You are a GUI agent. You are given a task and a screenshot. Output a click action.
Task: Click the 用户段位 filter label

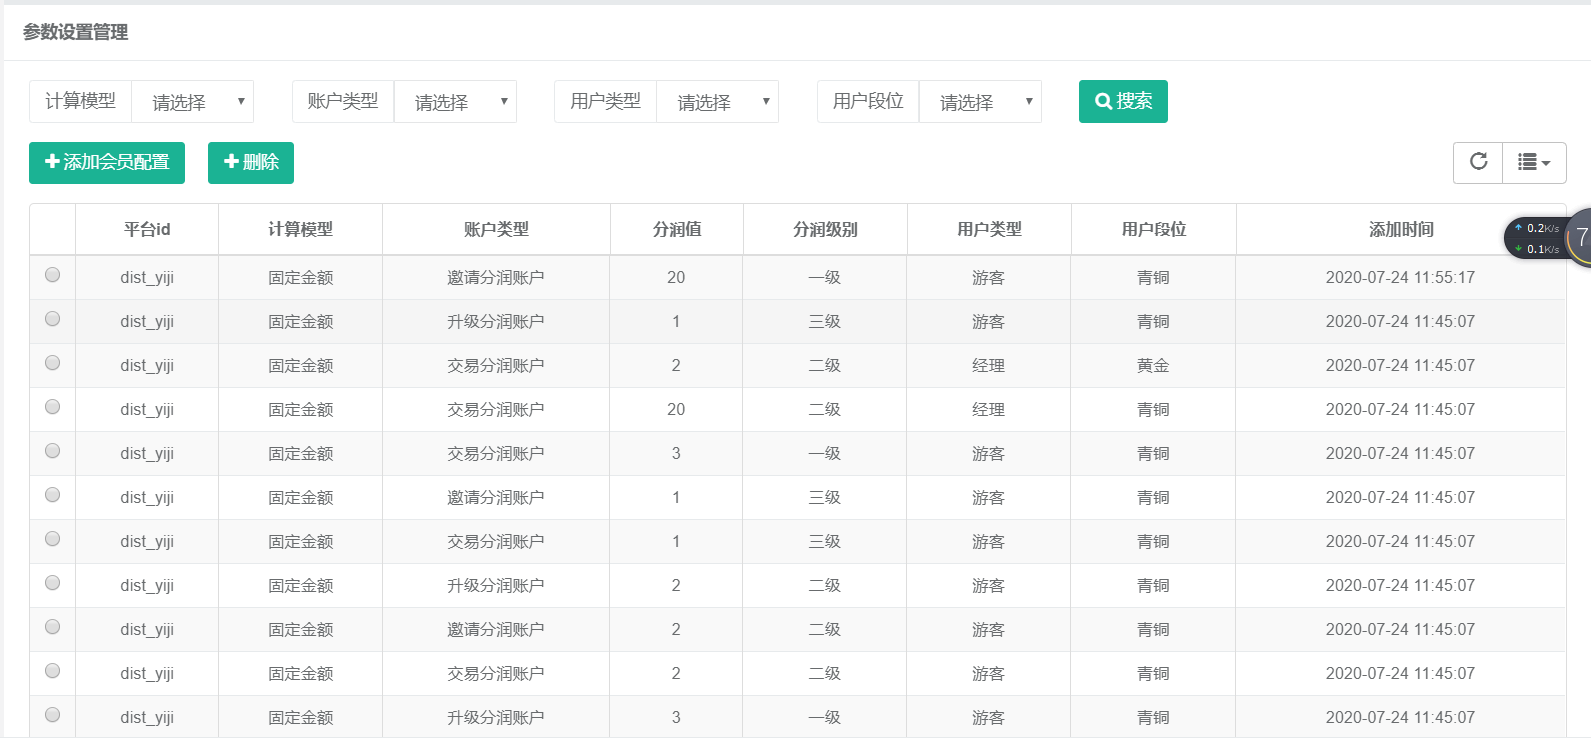pos(868,101)
